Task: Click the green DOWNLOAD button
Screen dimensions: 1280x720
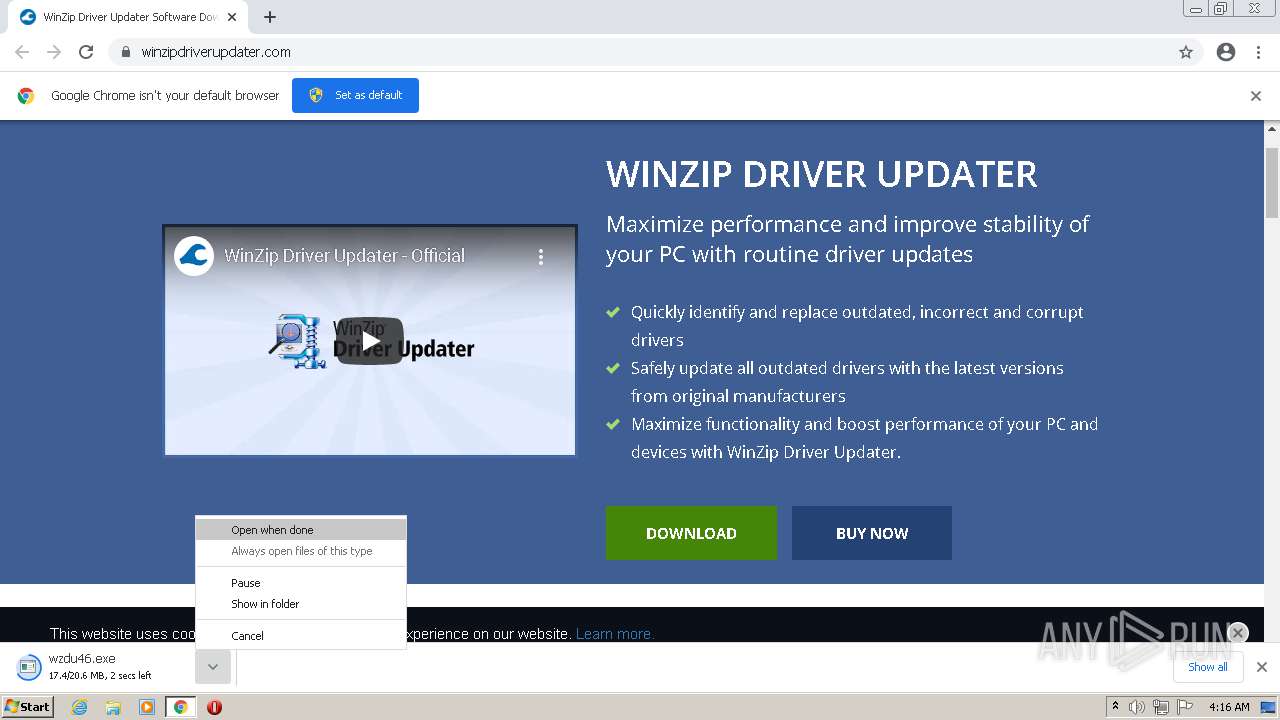Action: click(691, 533)
